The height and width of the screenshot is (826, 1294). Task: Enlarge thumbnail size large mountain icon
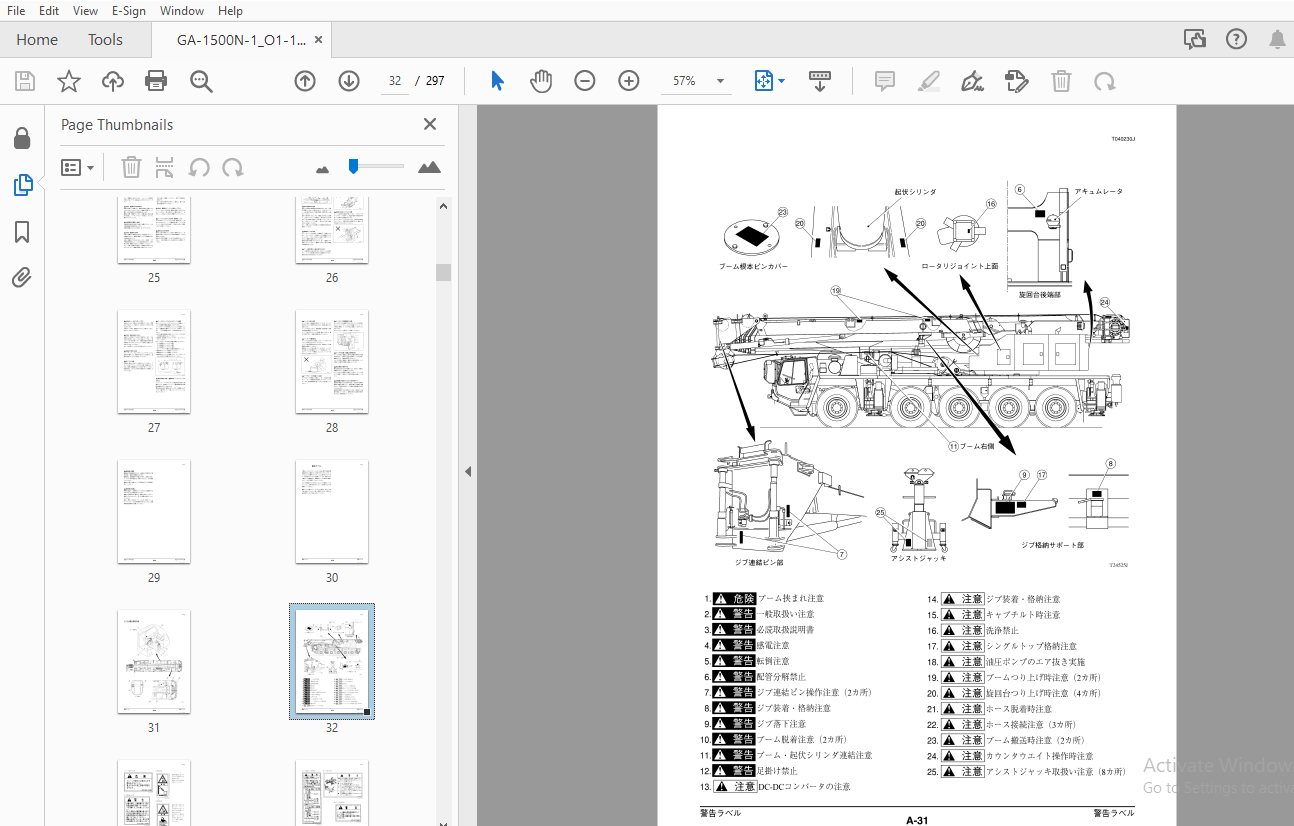(430, 167)
